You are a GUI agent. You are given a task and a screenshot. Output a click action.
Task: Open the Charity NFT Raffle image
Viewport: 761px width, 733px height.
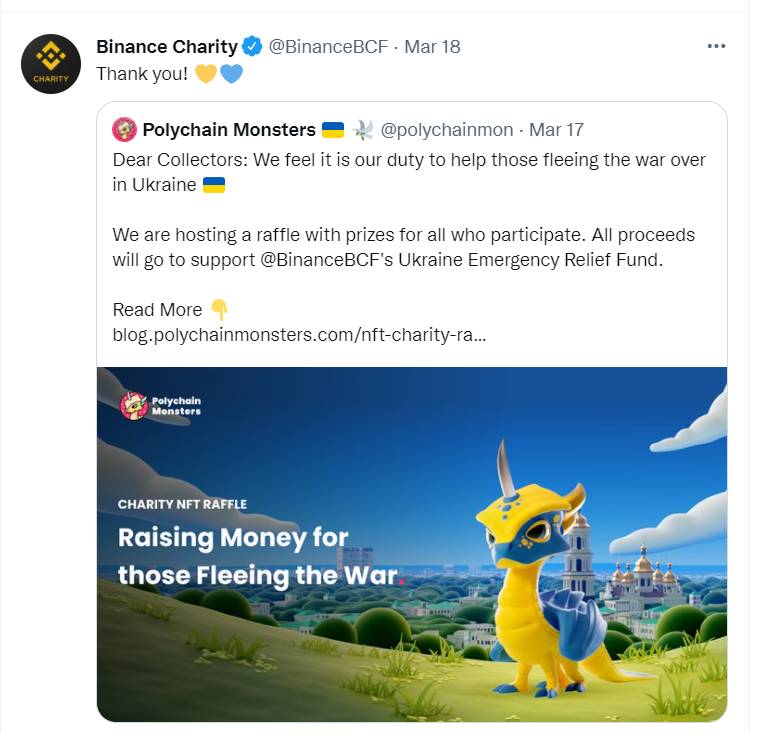412,544
